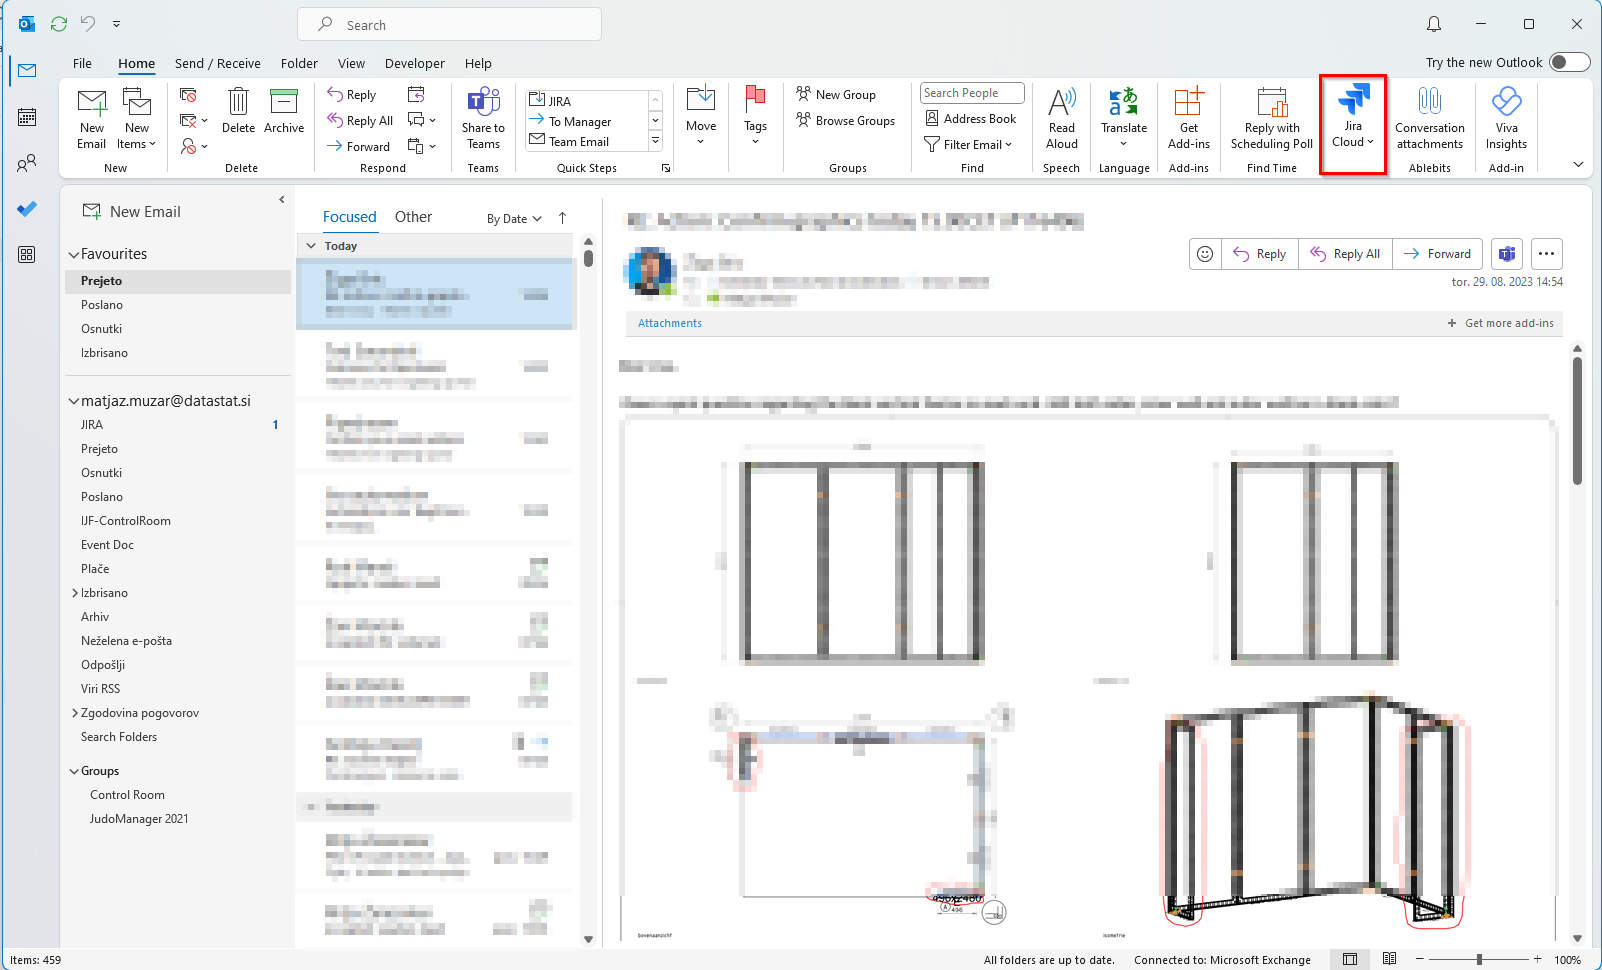Collapse the ribbon with the chevron

coord(1578,164)
